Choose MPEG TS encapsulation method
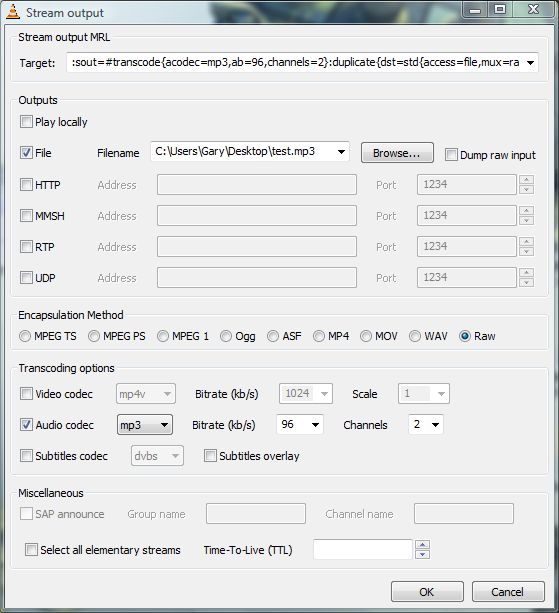 click(25, 336)
